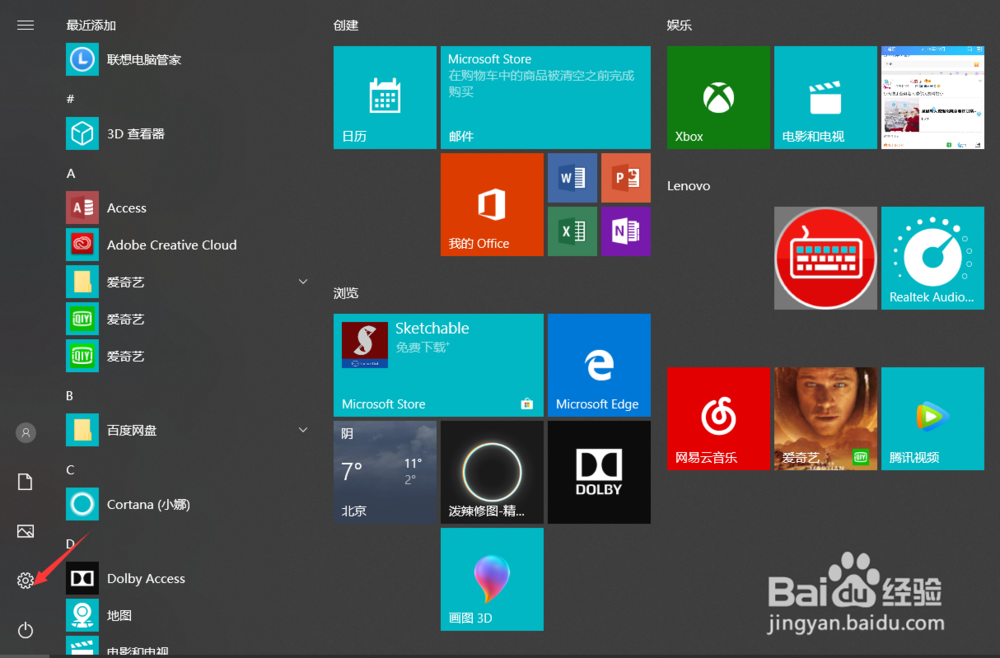Open Dolby Access in app list

187,578
